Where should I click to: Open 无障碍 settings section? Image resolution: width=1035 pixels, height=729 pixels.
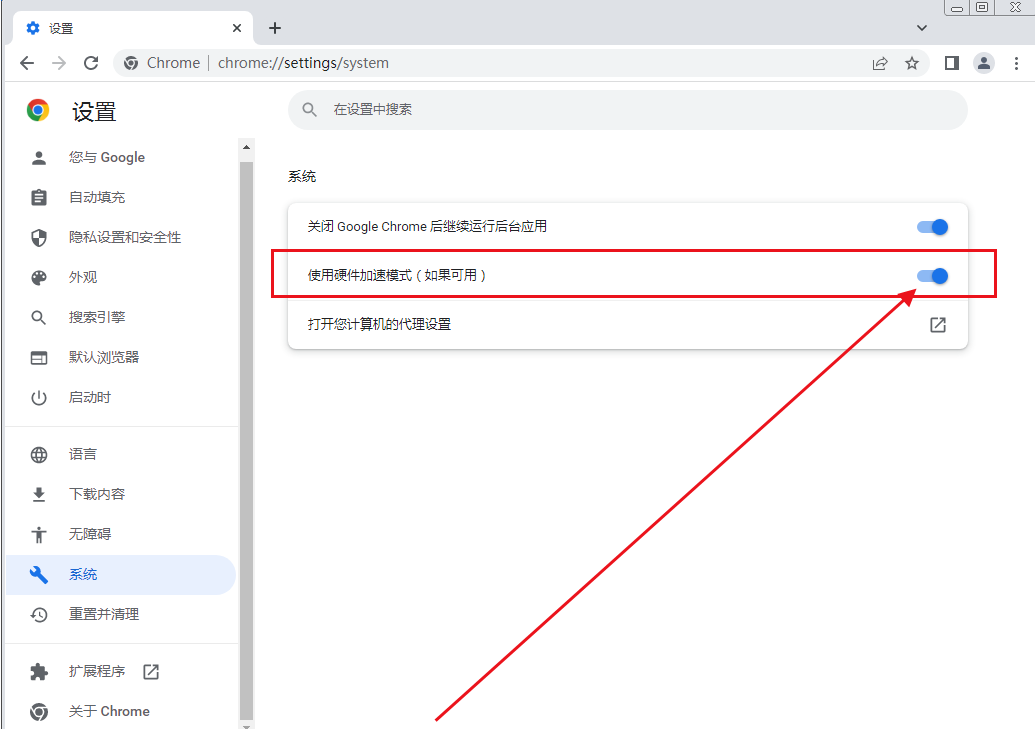(x=121, y=534)
